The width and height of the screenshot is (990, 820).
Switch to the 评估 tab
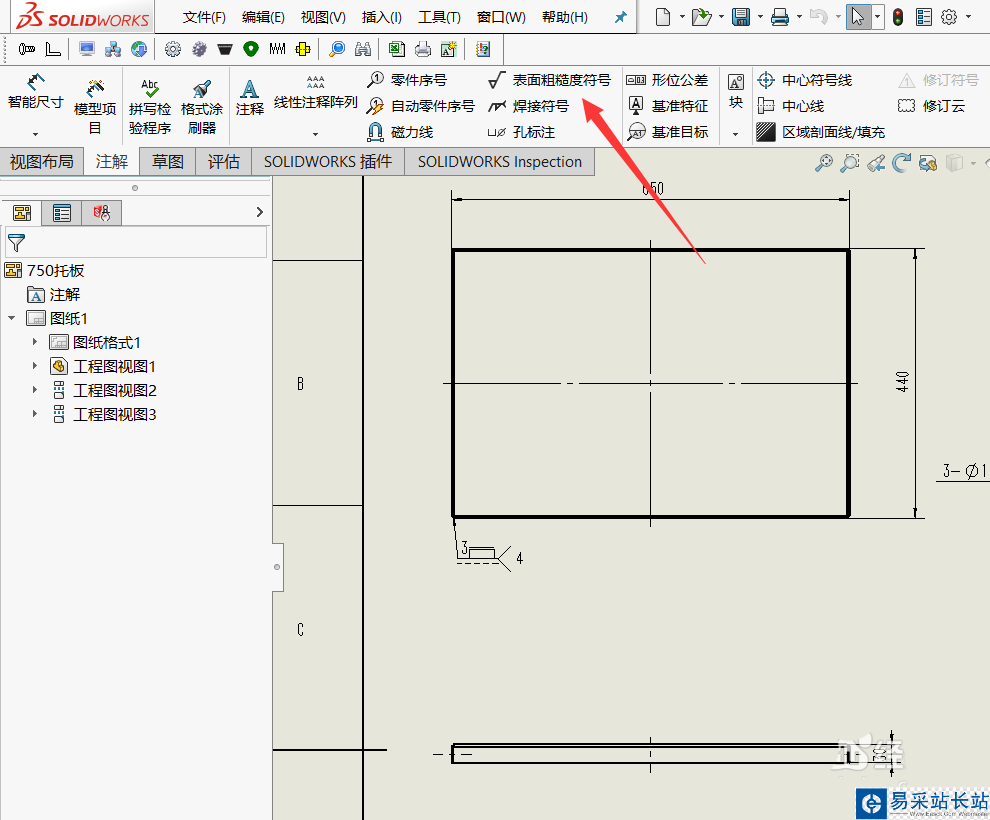click(x=224, y=162)
